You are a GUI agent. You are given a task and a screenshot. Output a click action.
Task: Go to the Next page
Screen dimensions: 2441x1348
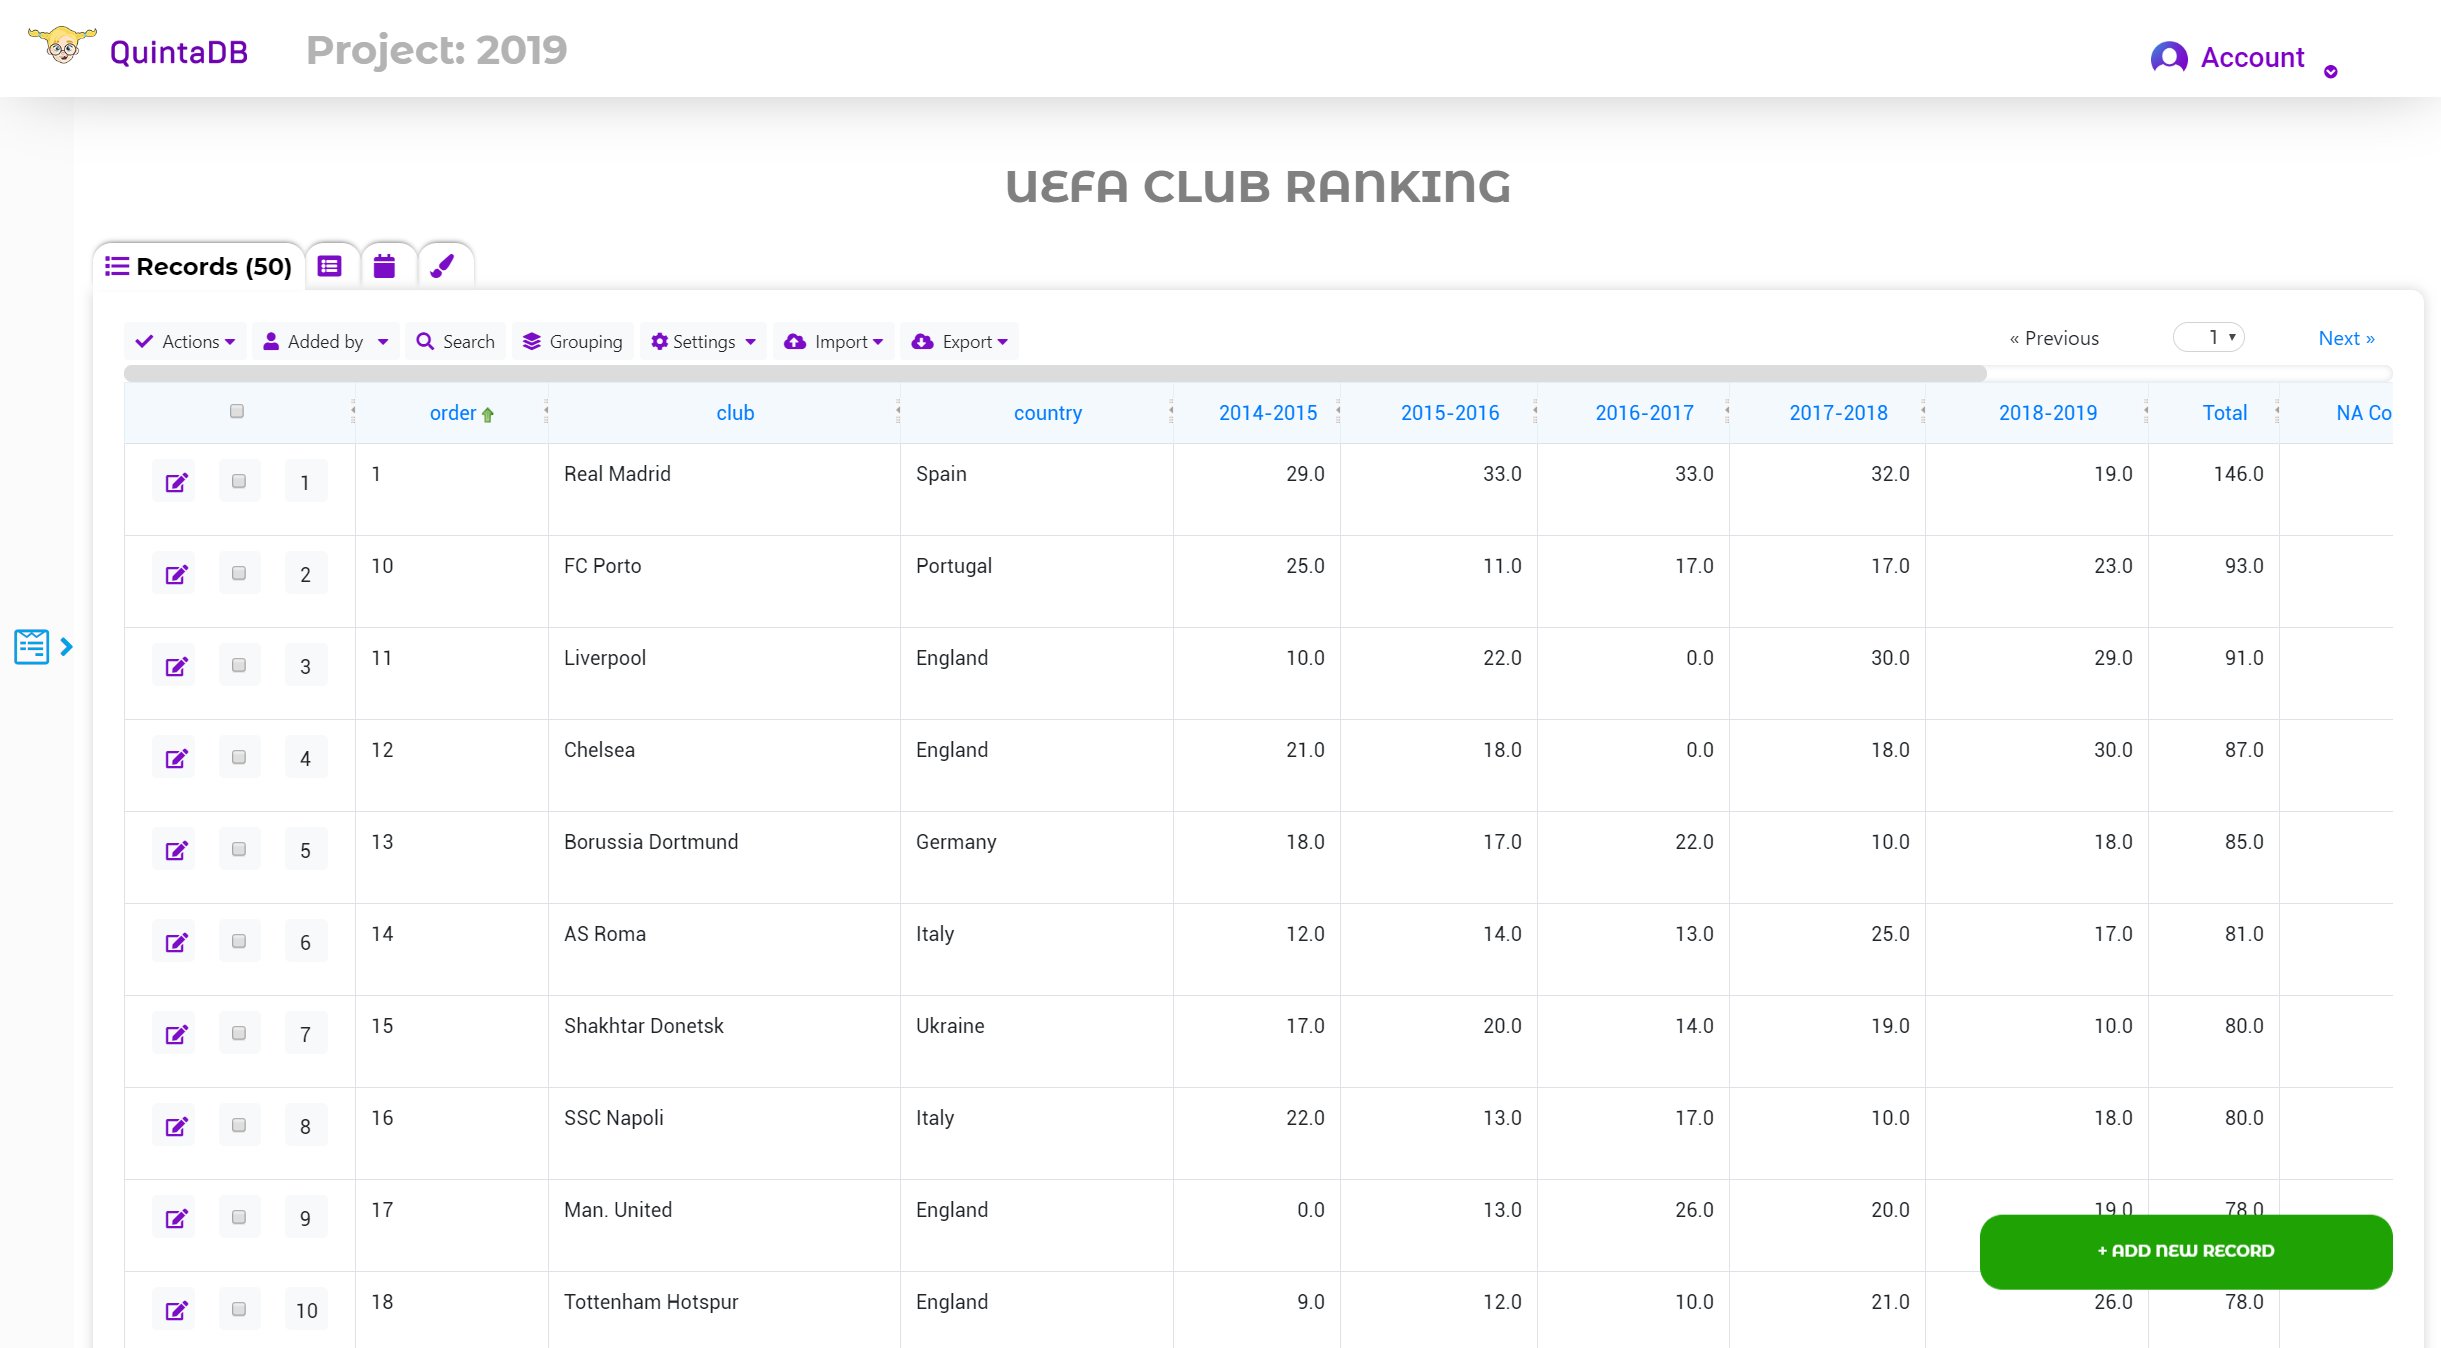[x=2346, y=338]
